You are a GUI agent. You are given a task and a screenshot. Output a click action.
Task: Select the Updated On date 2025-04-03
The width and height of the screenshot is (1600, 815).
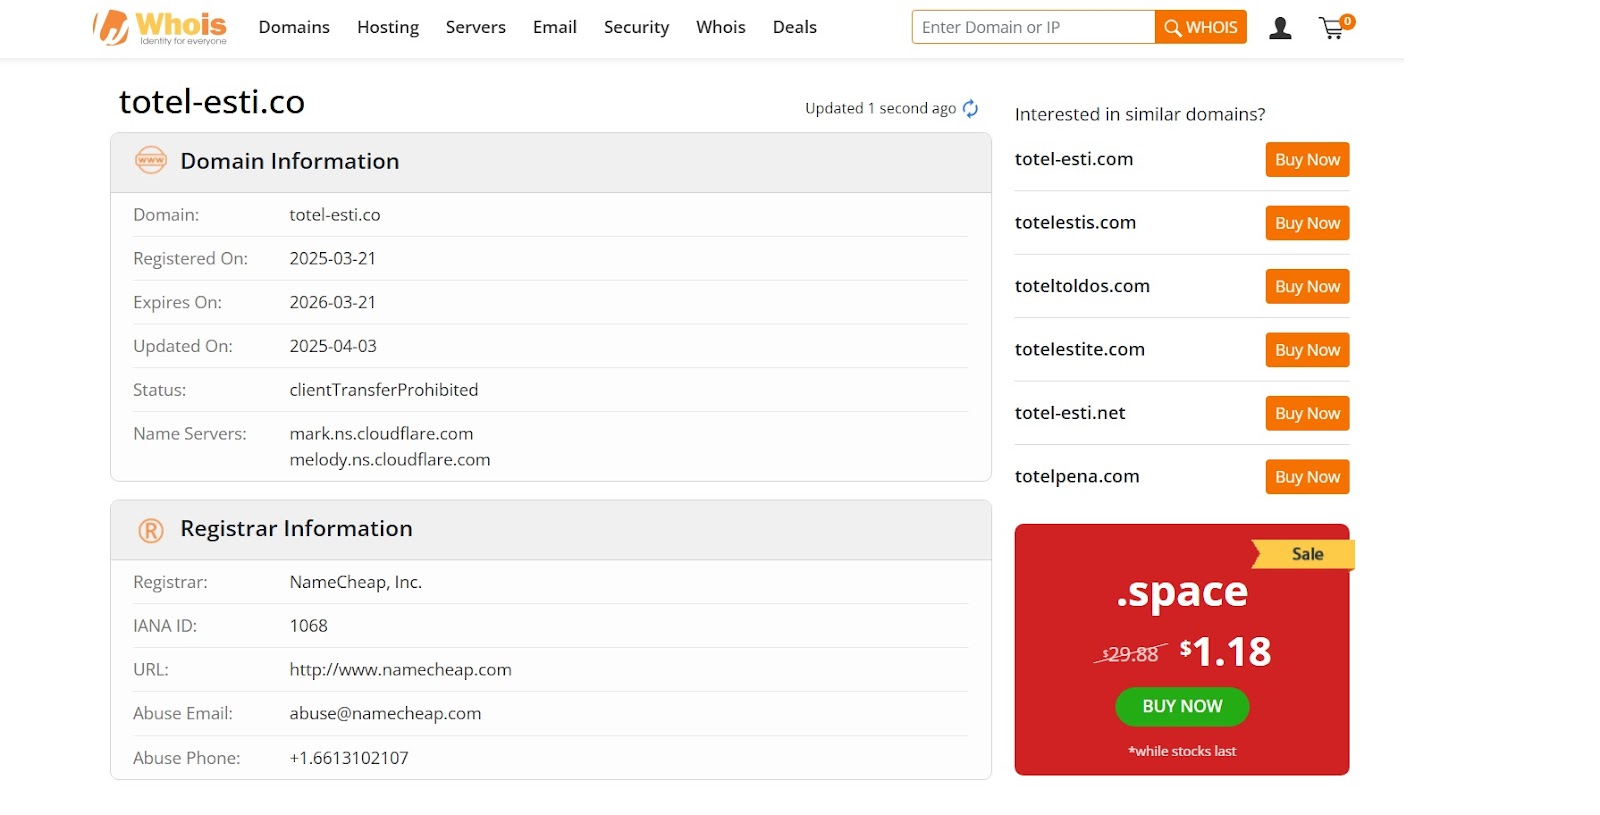333,346
